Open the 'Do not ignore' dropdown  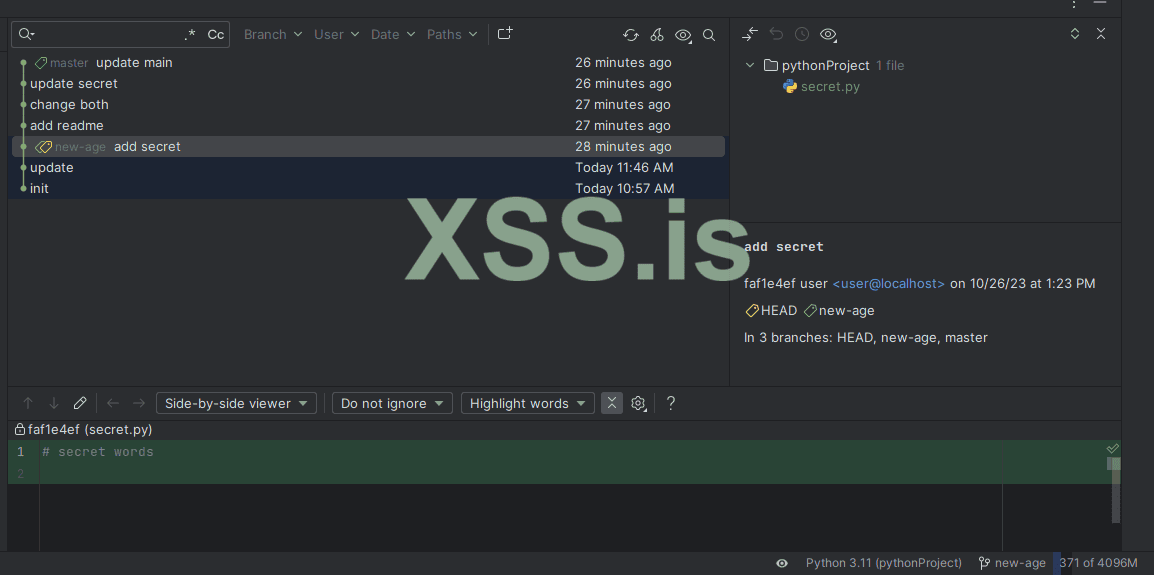(392, 403)
